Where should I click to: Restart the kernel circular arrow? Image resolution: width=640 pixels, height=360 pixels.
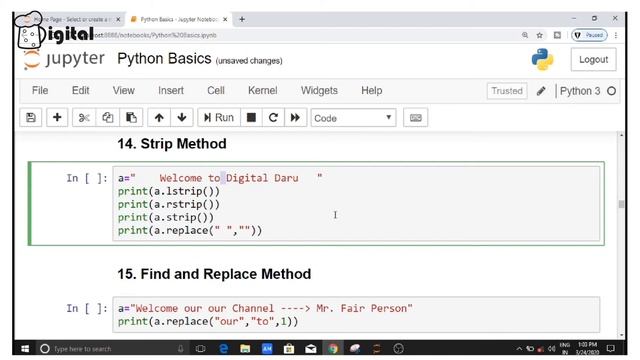273,118
